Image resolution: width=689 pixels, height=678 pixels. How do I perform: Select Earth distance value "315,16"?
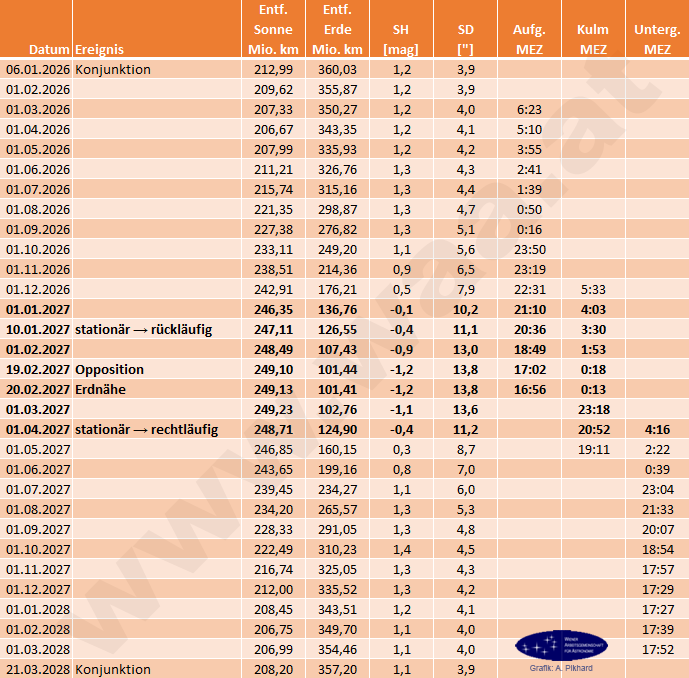click(337, 189)
